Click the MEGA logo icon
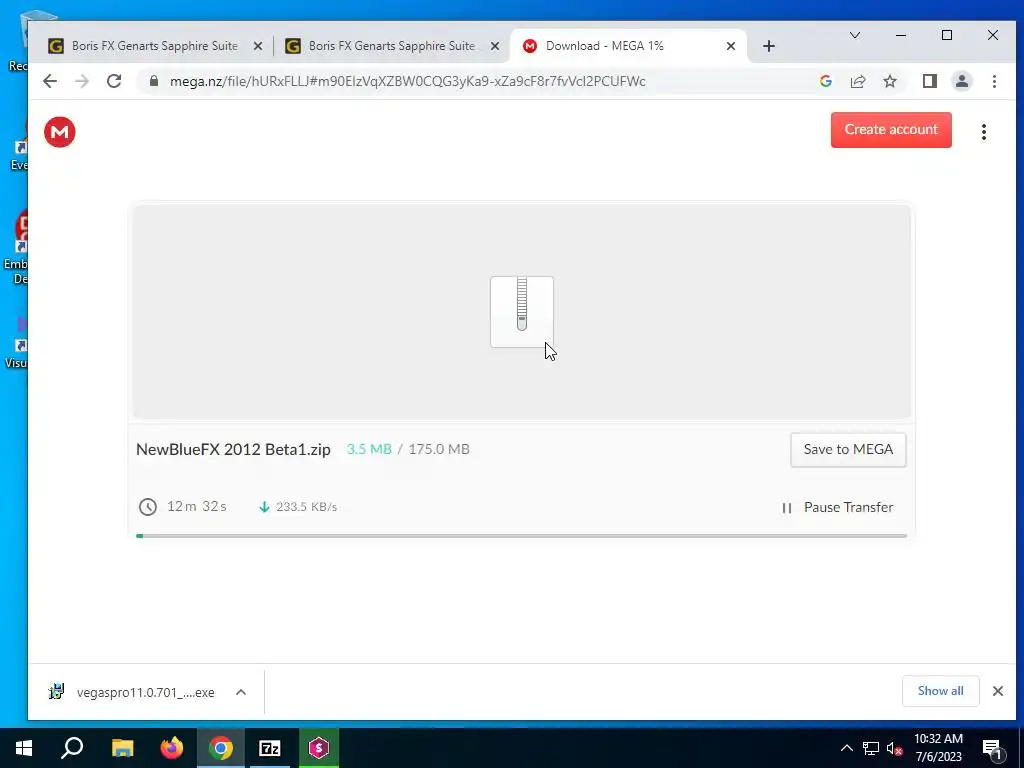This screenshot has width=1024, height=768. pos(59,132)
